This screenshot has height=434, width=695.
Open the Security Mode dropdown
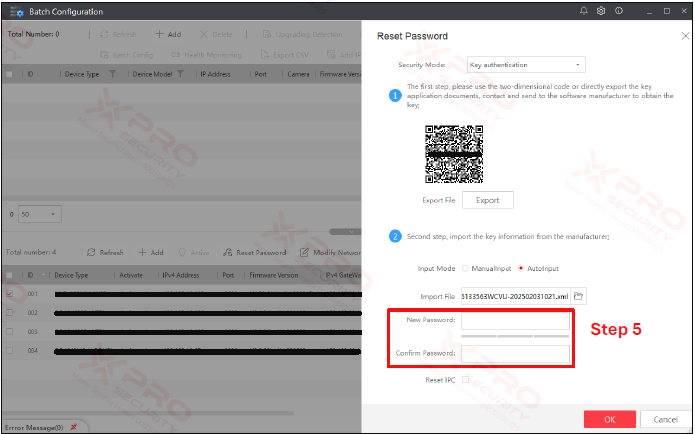pos(526,65)
